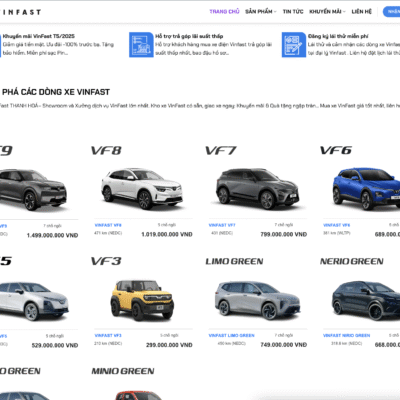Click the silver VF5 car image
The image size is (400, 400).
pyautogui.click(x=34, y=301)
